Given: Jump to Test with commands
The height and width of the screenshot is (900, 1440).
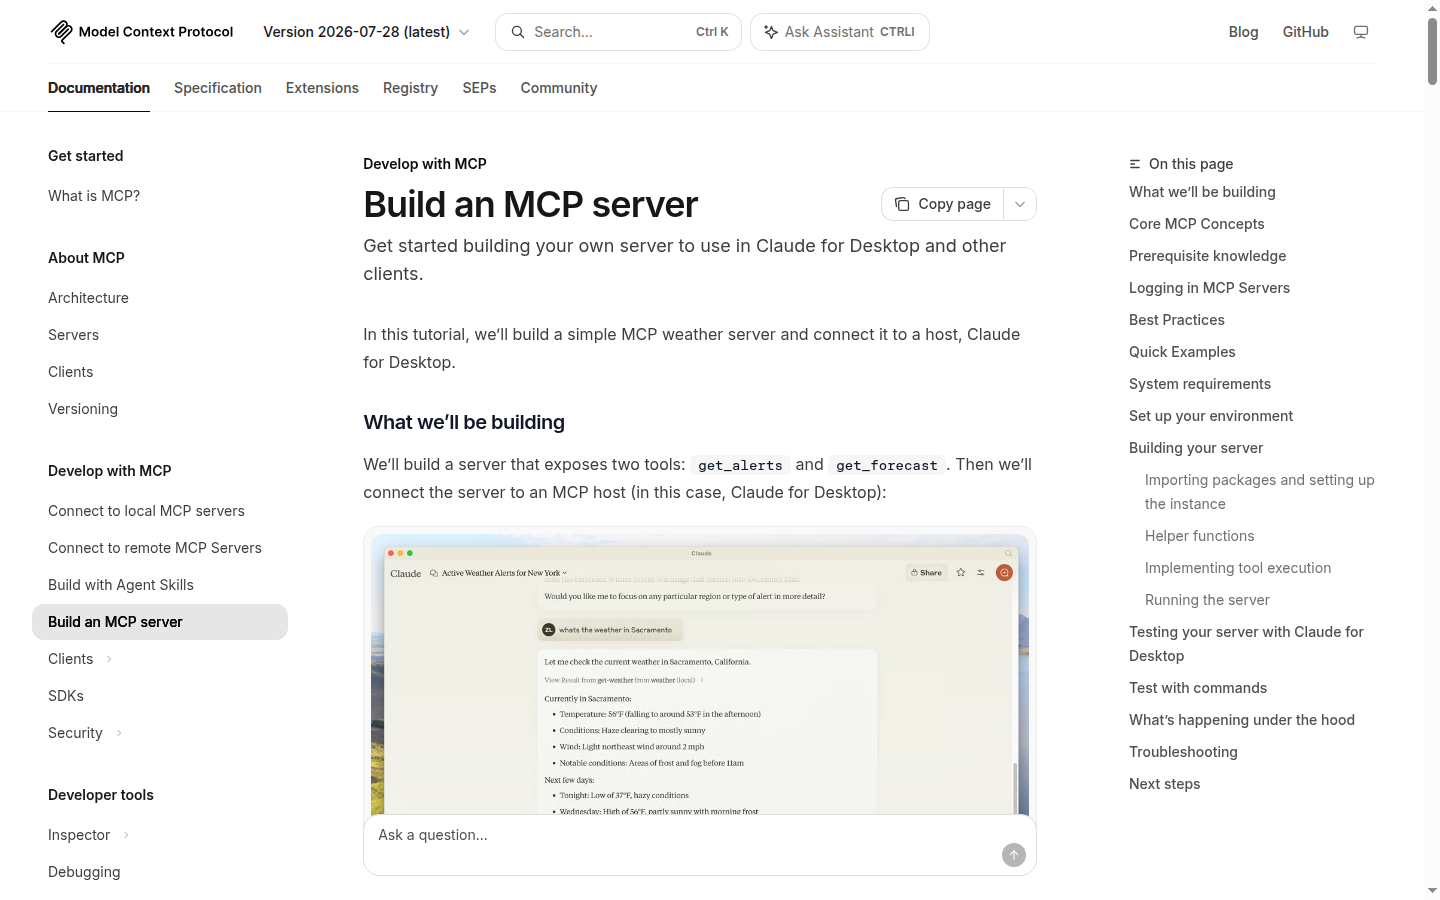Looking at the screenshot, I should (x=1198, y=688).
